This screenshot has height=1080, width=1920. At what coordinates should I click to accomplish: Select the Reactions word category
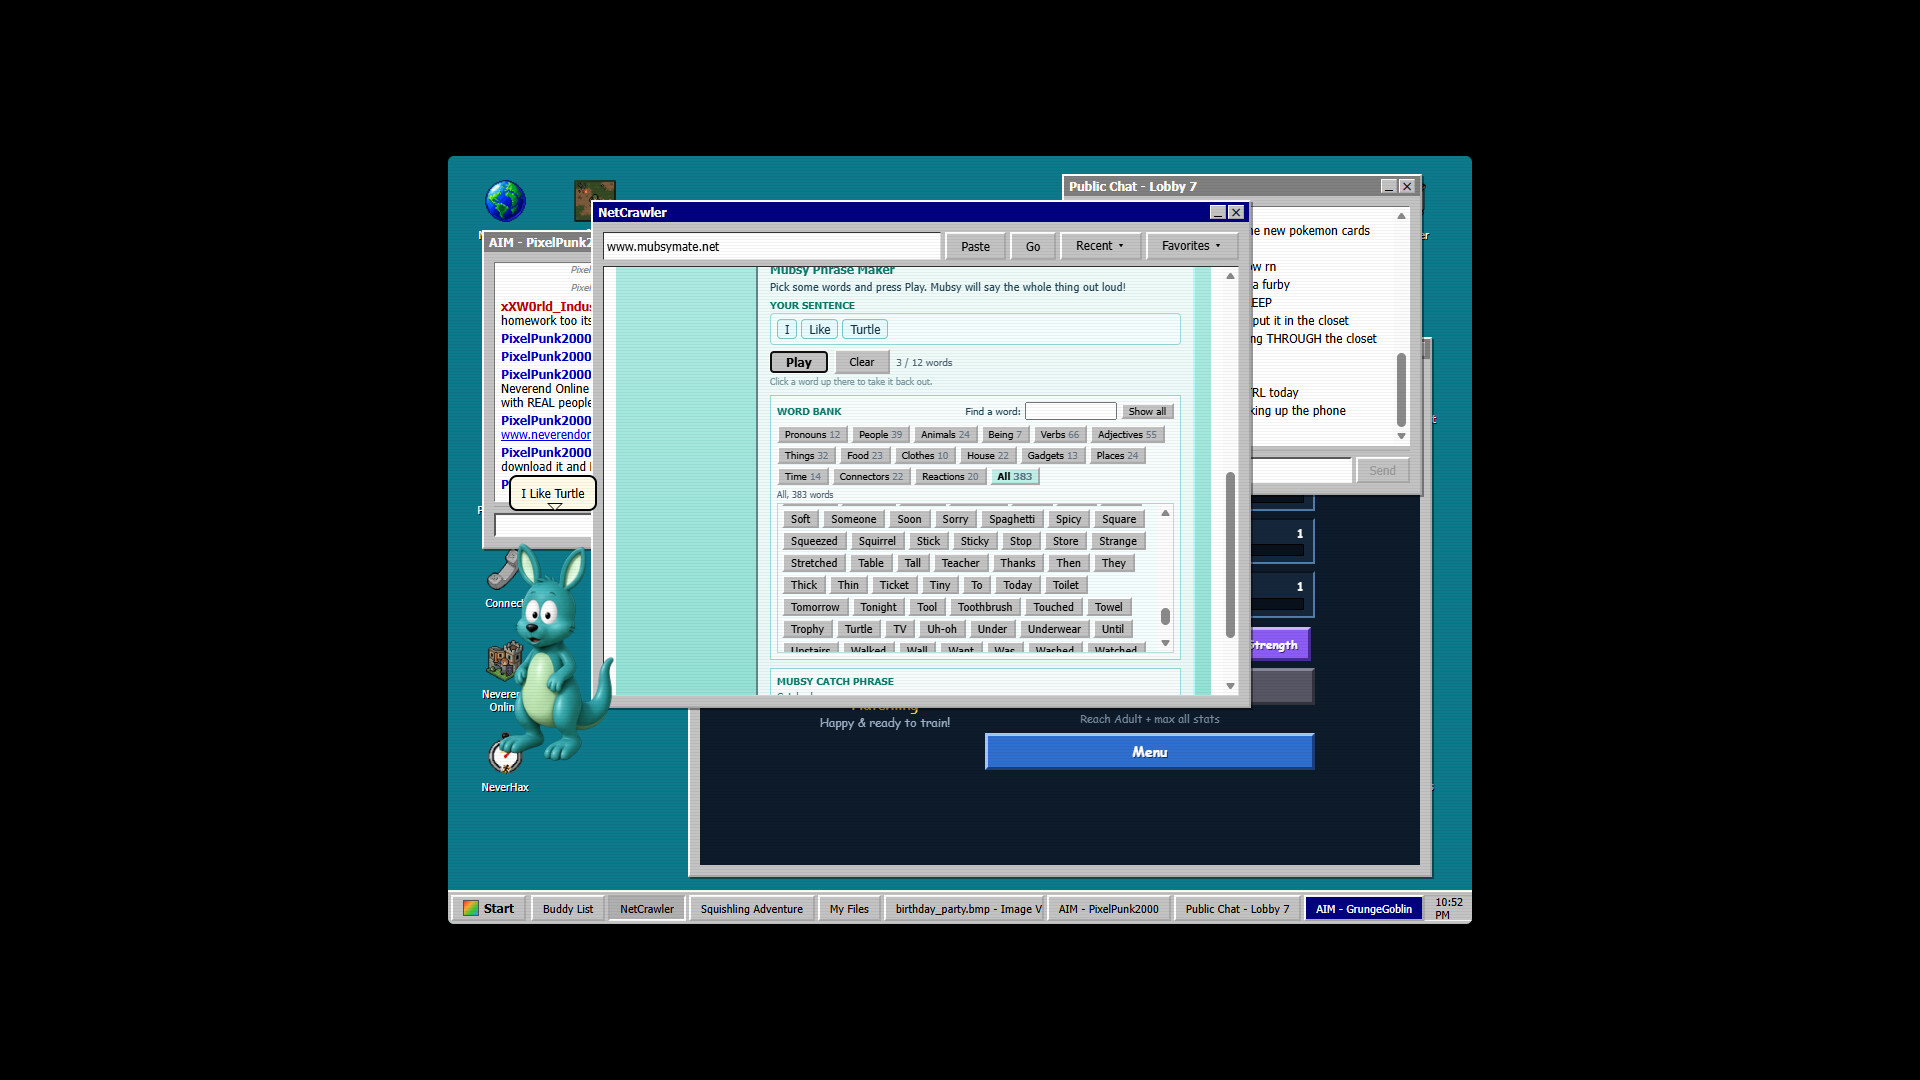pos(950,476)
